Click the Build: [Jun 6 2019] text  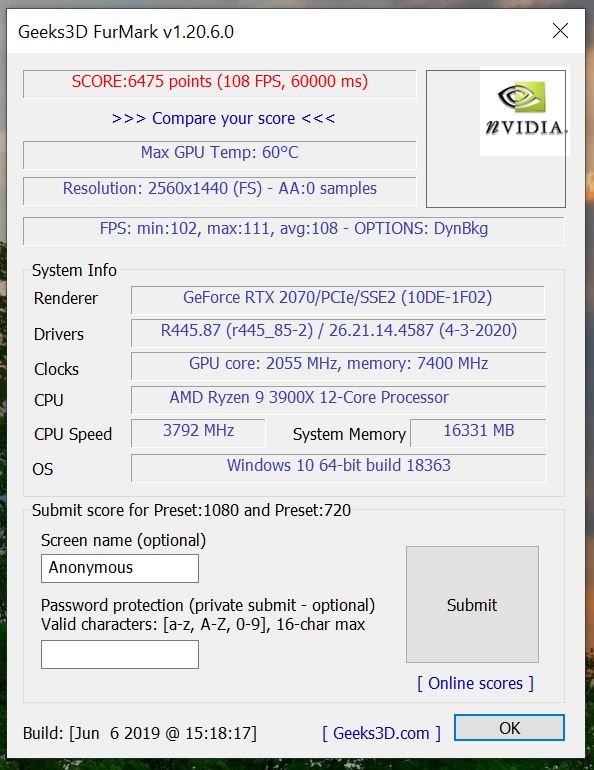click(140, 733)
